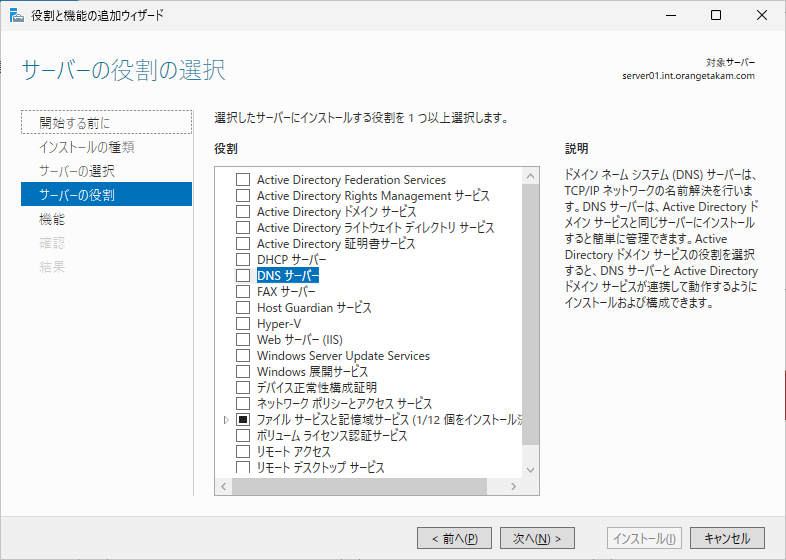Expand ファイル サービスと記憶域サービス tree node
The width and height of the screenshot is (786, 560).
click(226, 420)
